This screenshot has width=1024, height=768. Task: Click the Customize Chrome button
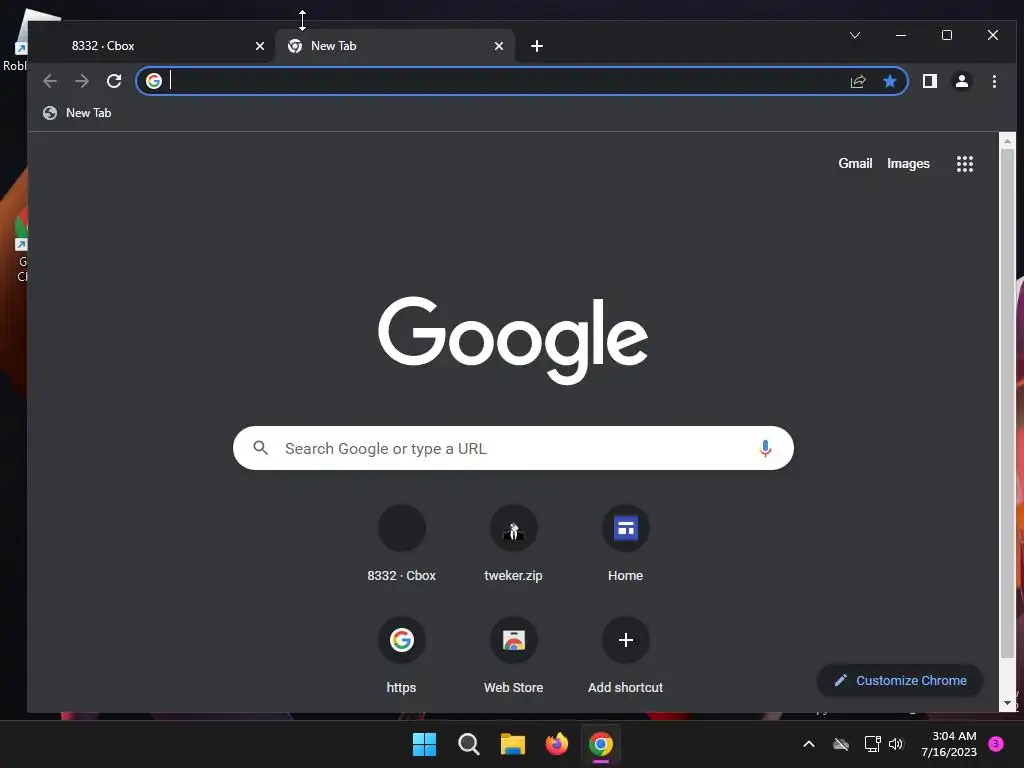coord(900,680)
